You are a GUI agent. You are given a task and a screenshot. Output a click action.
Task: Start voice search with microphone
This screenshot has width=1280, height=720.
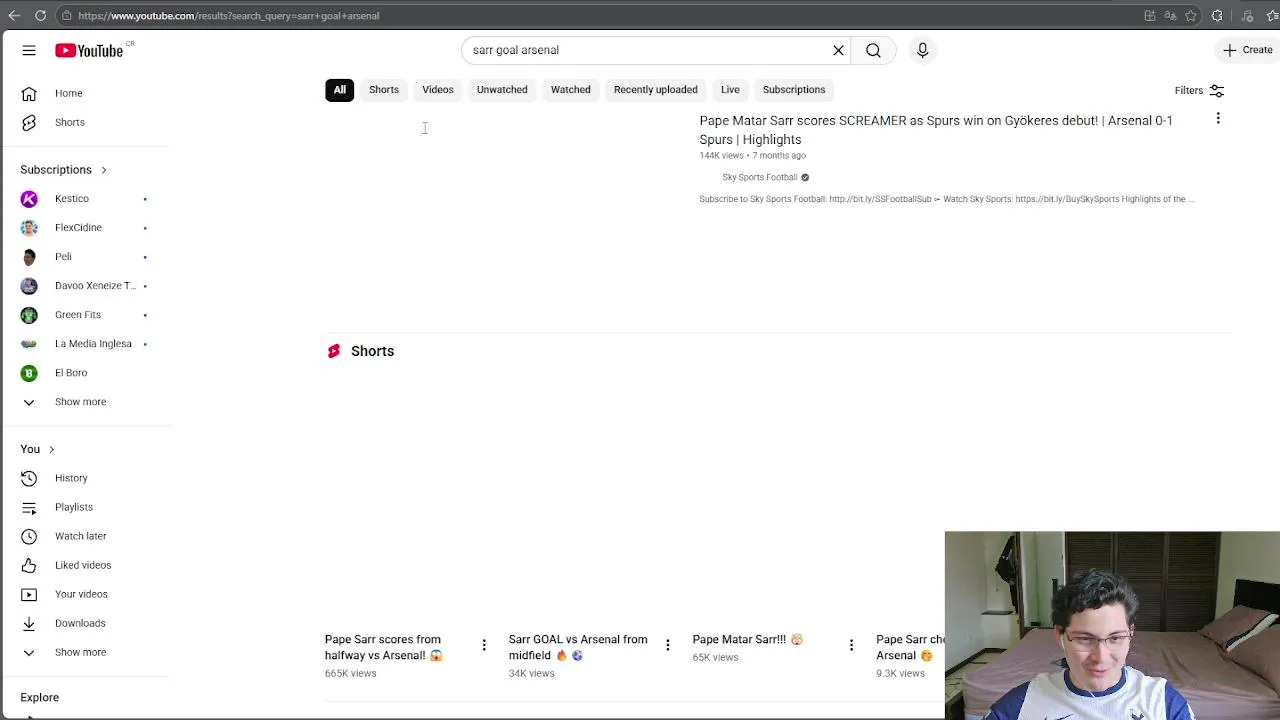click(x=922, y=50)
